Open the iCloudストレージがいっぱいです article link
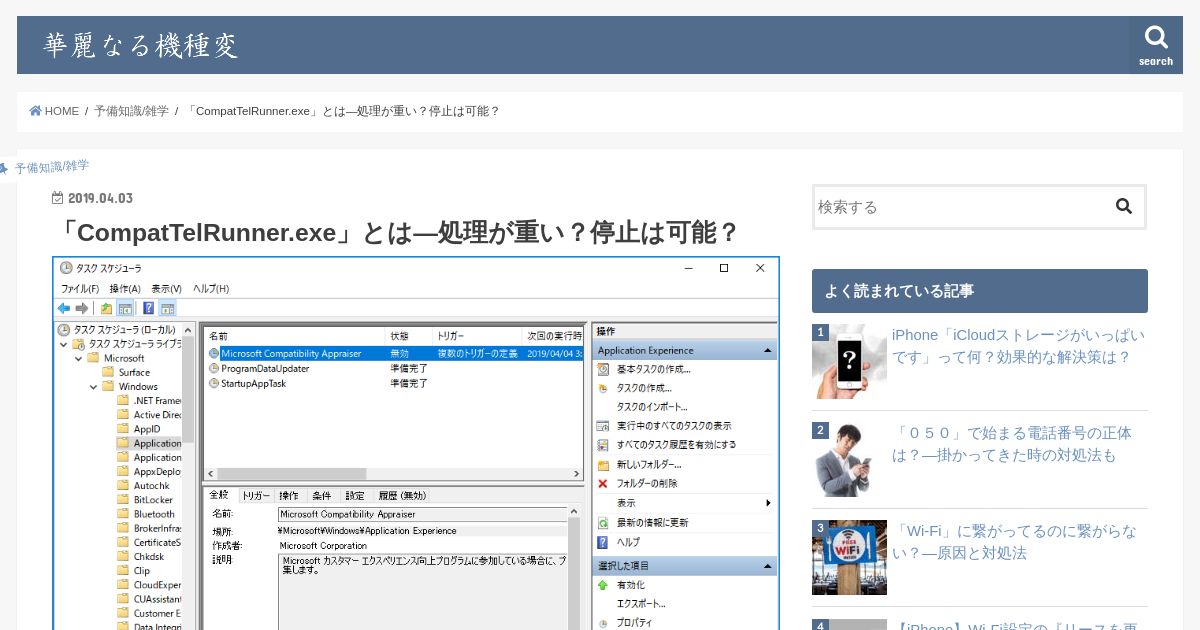 pos(1018,346)
